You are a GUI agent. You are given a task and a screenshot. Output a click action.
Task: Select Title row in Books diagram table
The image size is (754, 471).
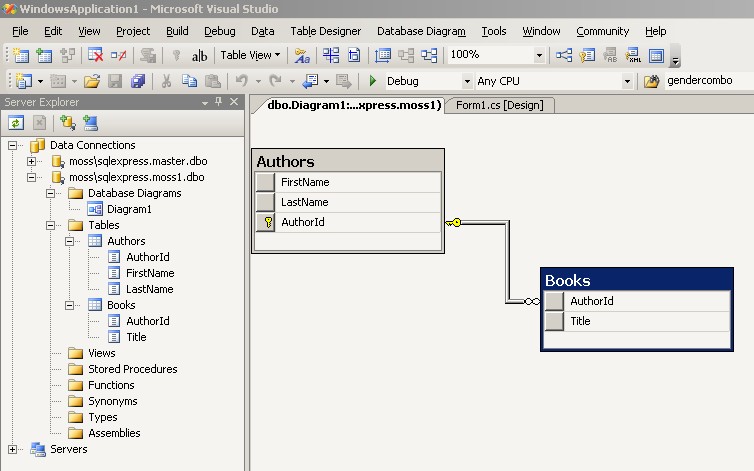[637, 321]
